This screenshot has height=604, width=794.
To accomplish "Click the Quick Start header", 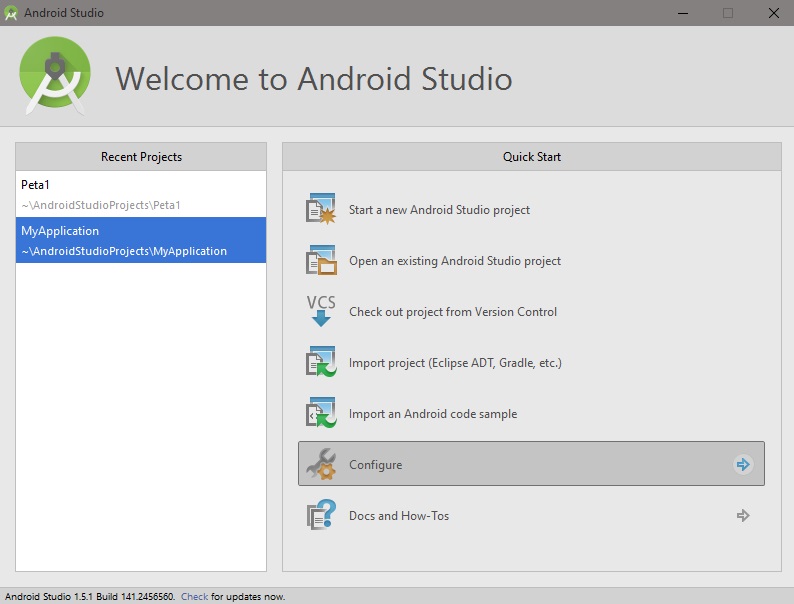I will (x=532, y=156).
